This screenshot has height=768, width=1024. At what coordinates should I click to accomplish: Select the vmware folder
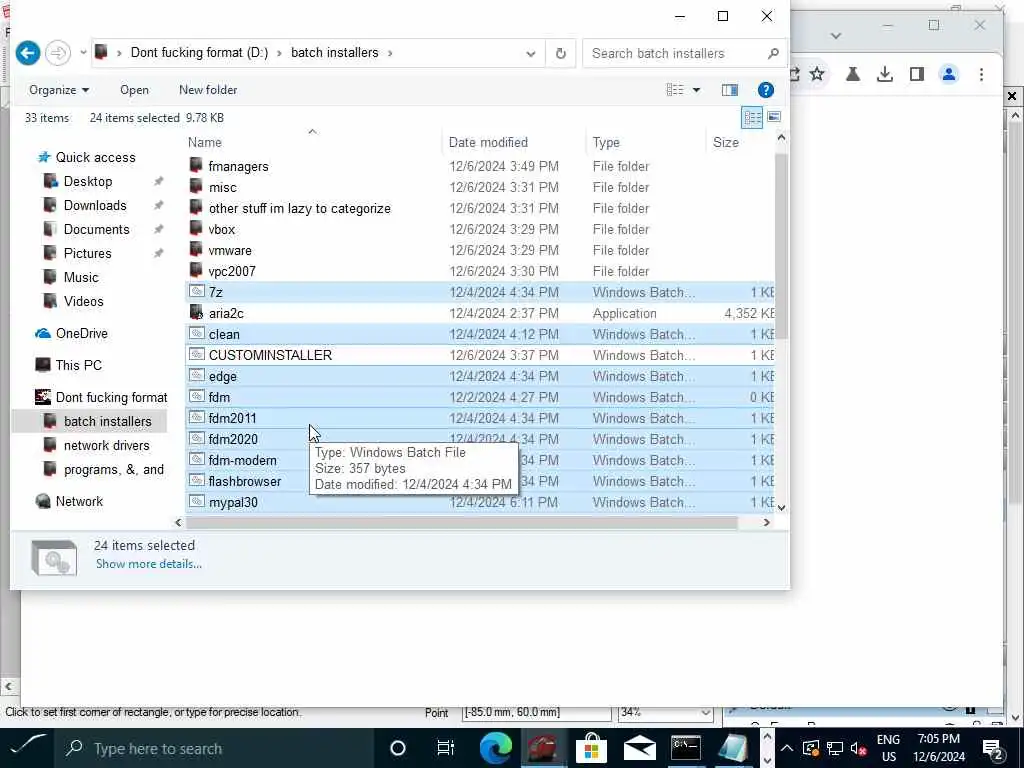[x=230, y=250]
